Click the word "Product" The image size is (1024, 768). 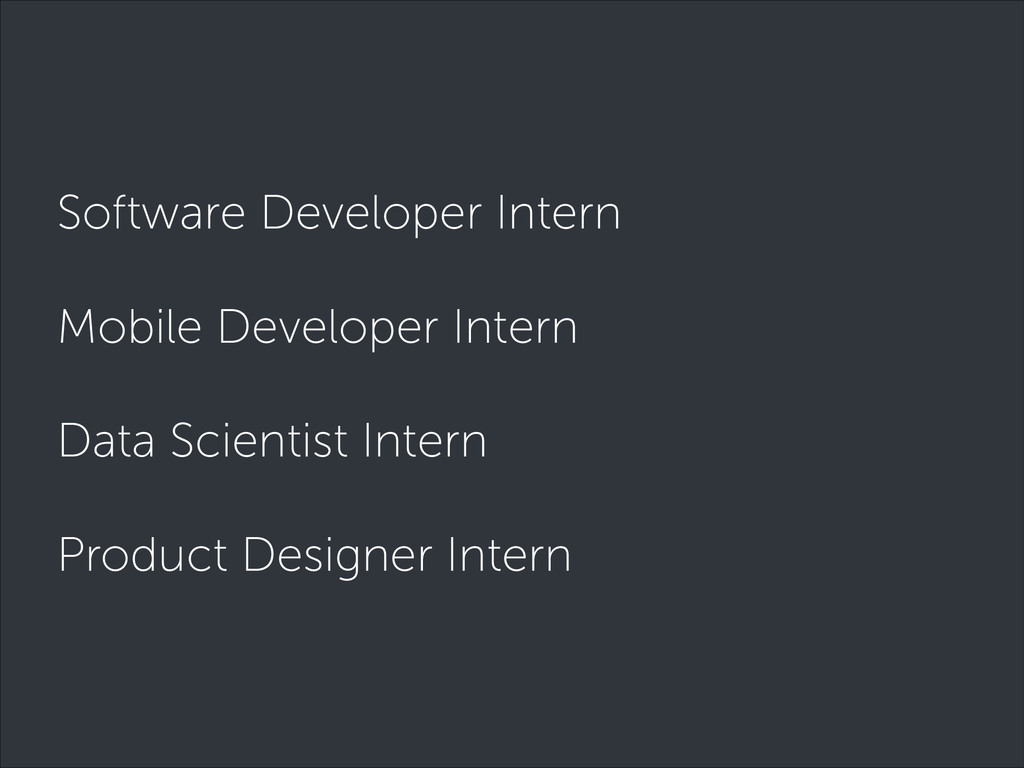143,554
